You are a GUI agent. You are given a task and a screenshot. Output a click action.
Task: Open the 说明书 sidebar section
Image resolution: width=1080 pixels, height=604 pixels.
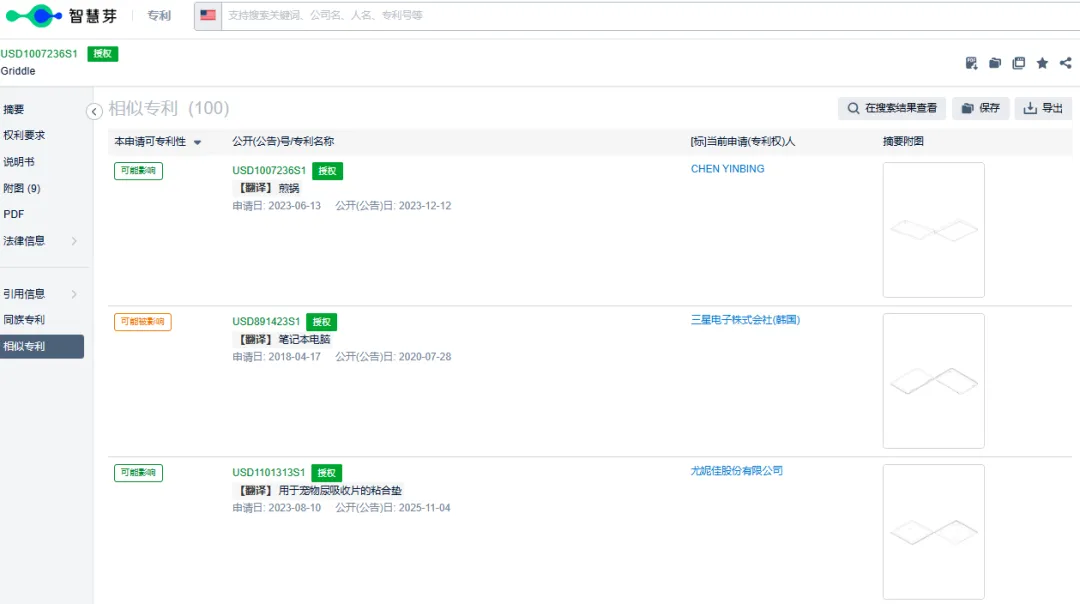(19, 161)
